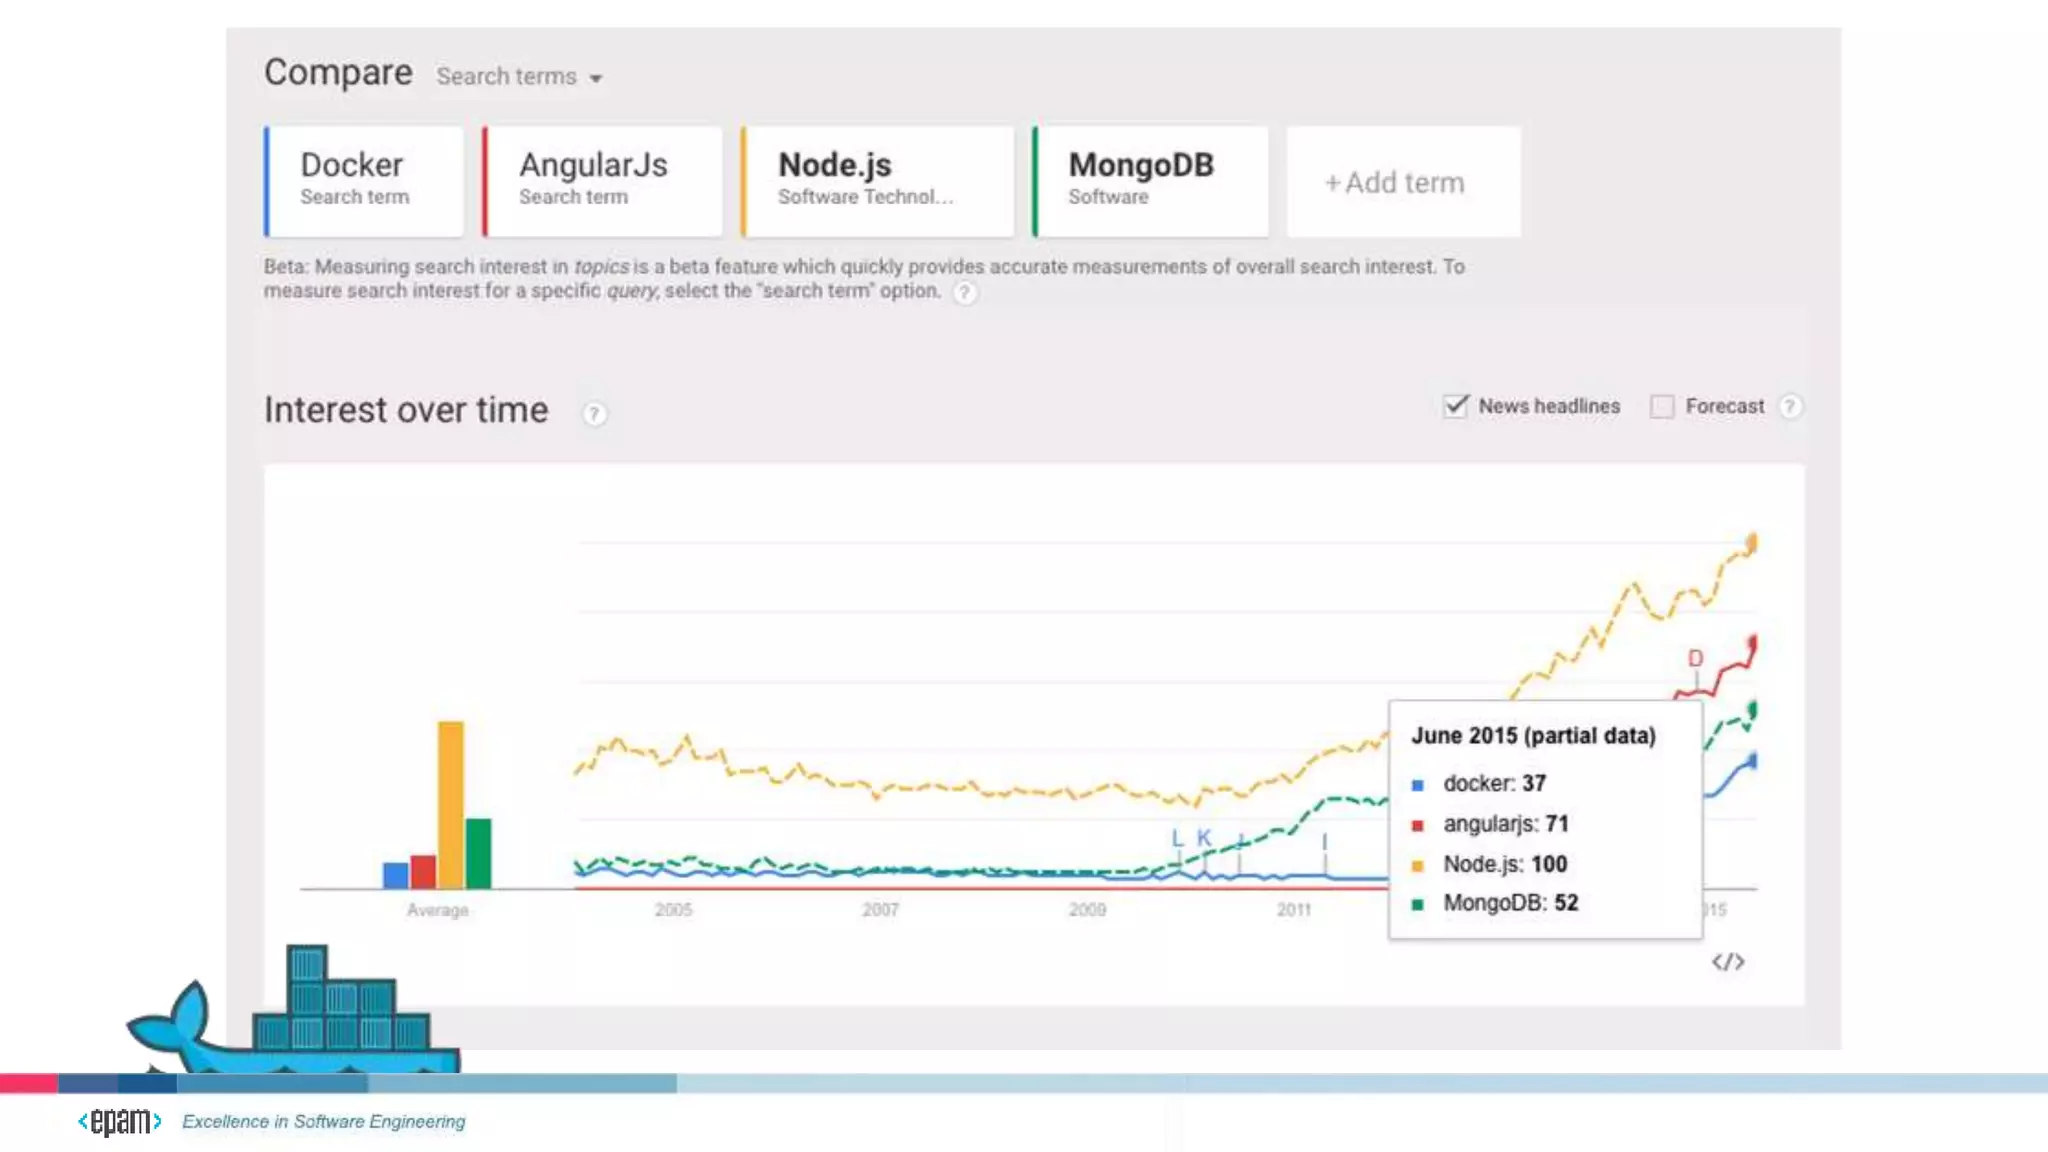Viewport: 2048px width, 1152px height.
Task: Click the green MongoDB average bar
Action: point(479,853)
